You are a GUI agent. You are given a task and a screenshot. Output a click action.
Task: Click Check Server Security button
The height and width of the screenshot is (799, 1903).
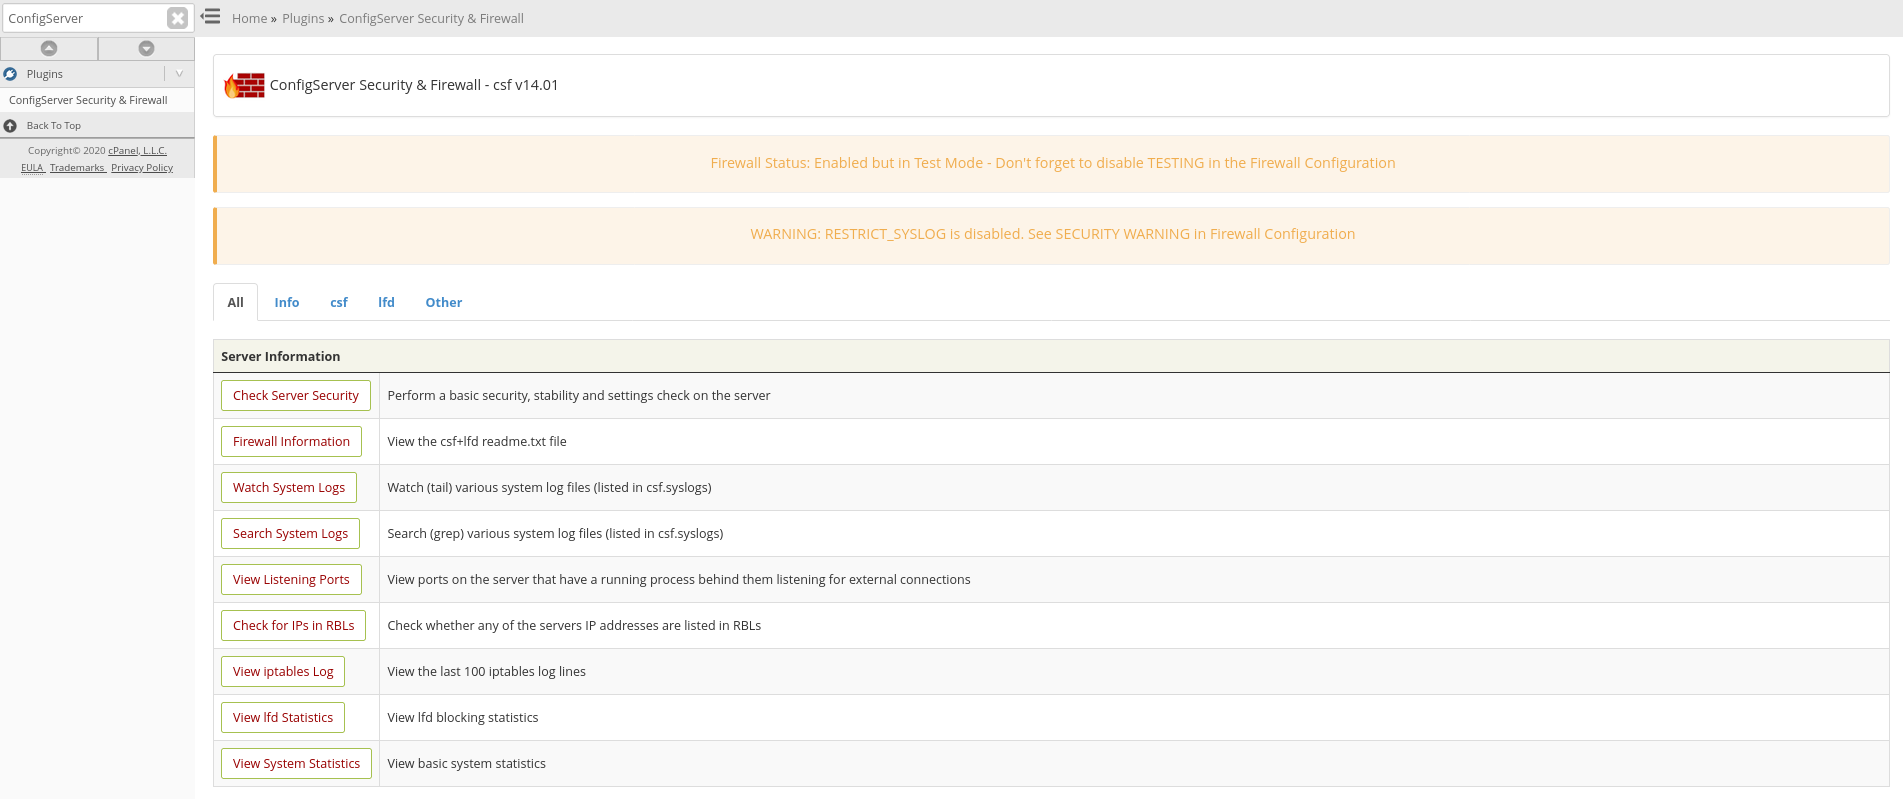[x=296, y=395]
